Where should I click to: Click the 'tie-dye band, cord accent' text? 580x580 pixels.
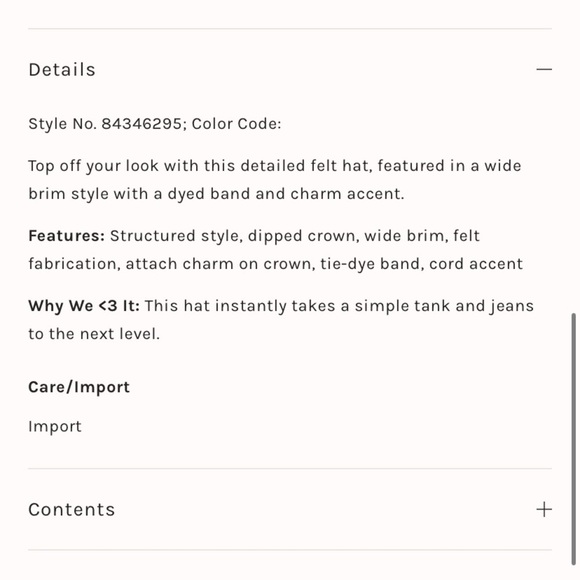point(422,264)
